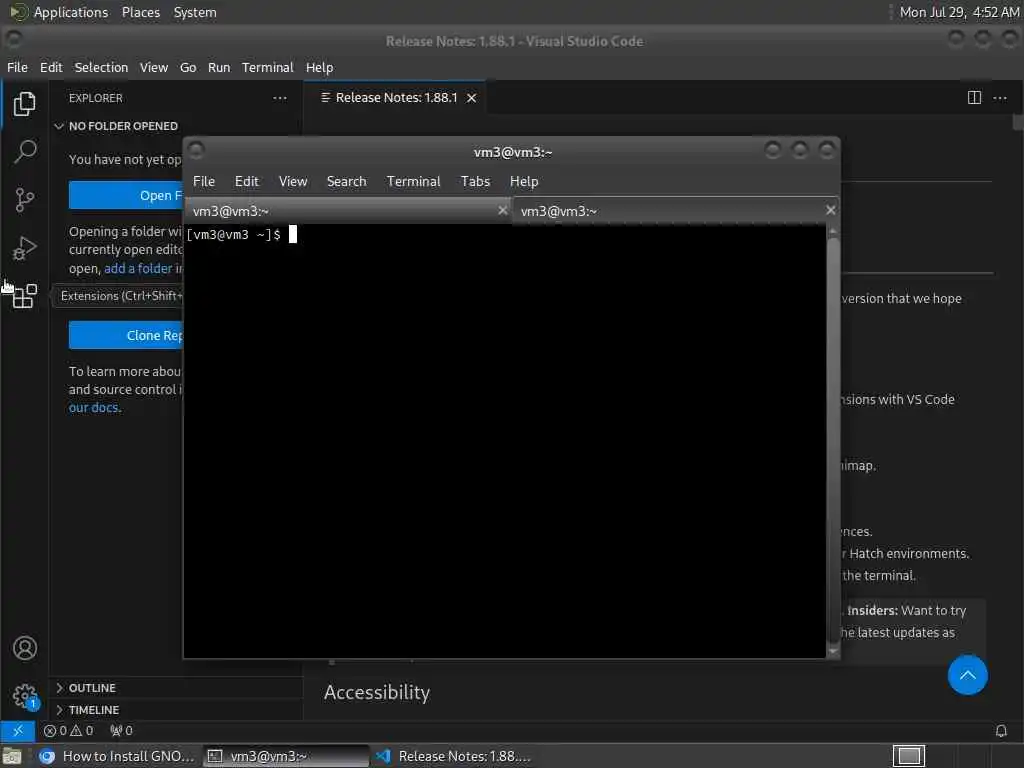Image resolution: width=1024 pixels, height=768 pixels.
Task: Open editor More Actions ellipsis
Action: (x=1000, y=98)
